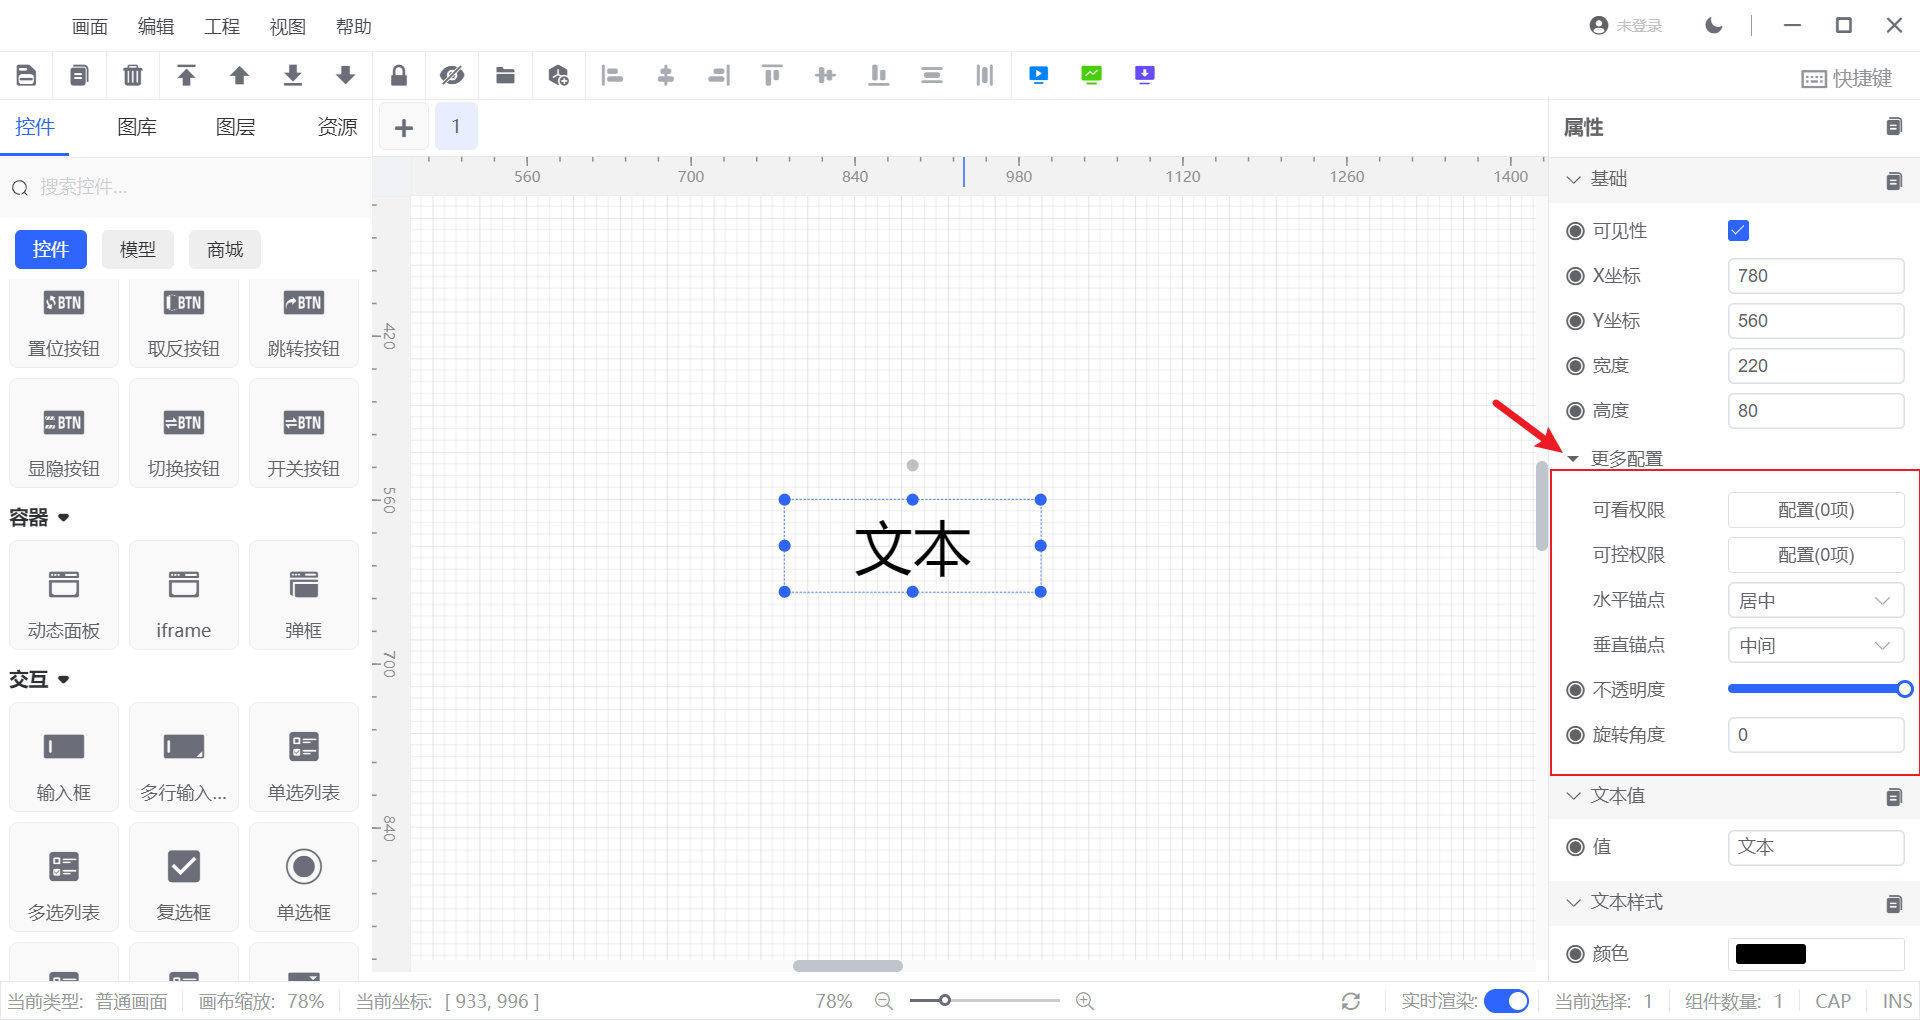The width and height of the screenshot is (1920, 1020).
Task: Uncheck the 可见性 checkbox
Action: [x=1738, y=231]
